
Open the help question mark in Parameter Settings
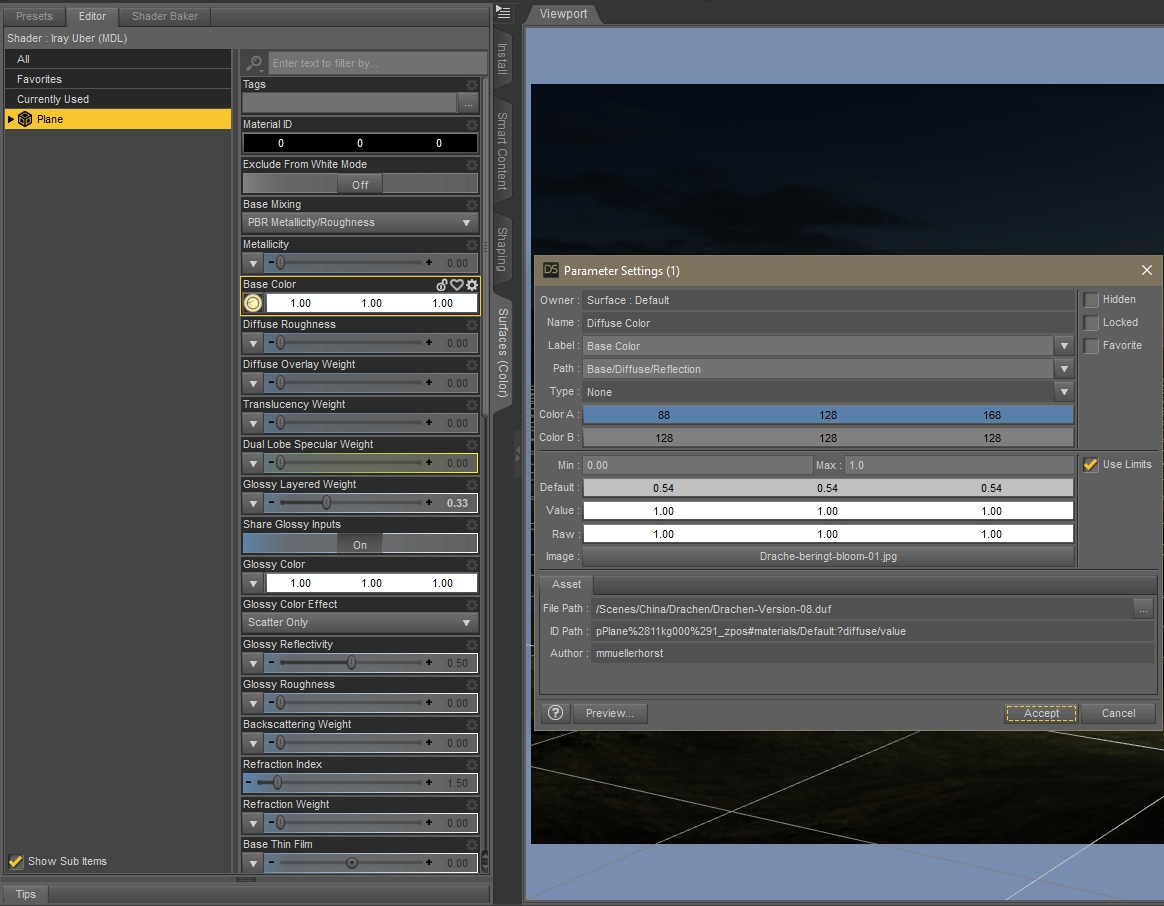coord(555,713)
